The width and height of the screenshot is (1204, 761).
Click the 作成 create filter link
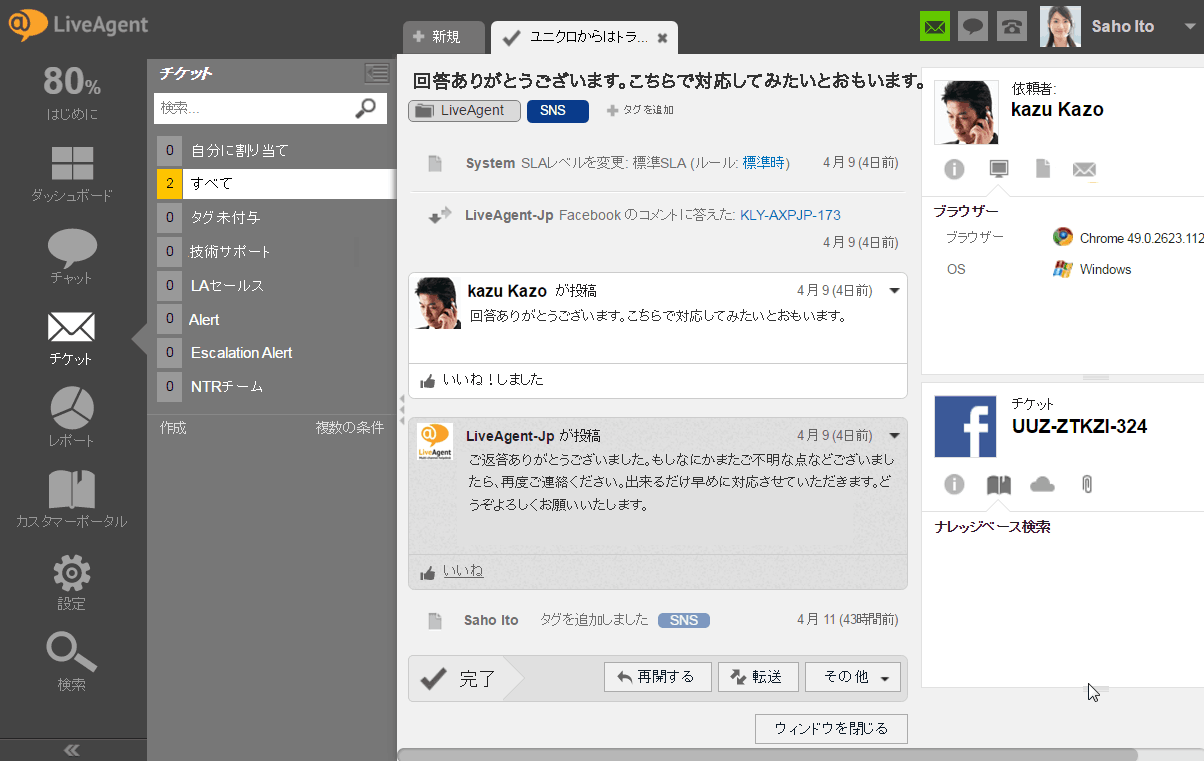173,427
